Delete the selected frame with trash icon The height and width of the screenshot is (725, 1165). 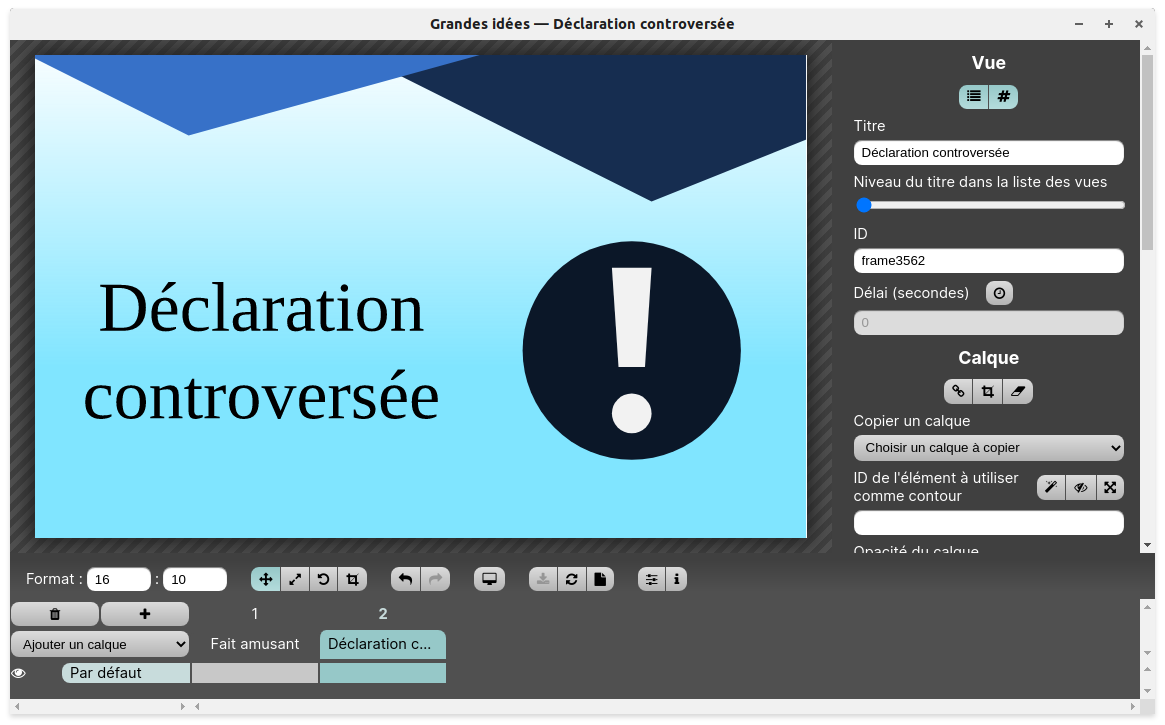(55, 614)
